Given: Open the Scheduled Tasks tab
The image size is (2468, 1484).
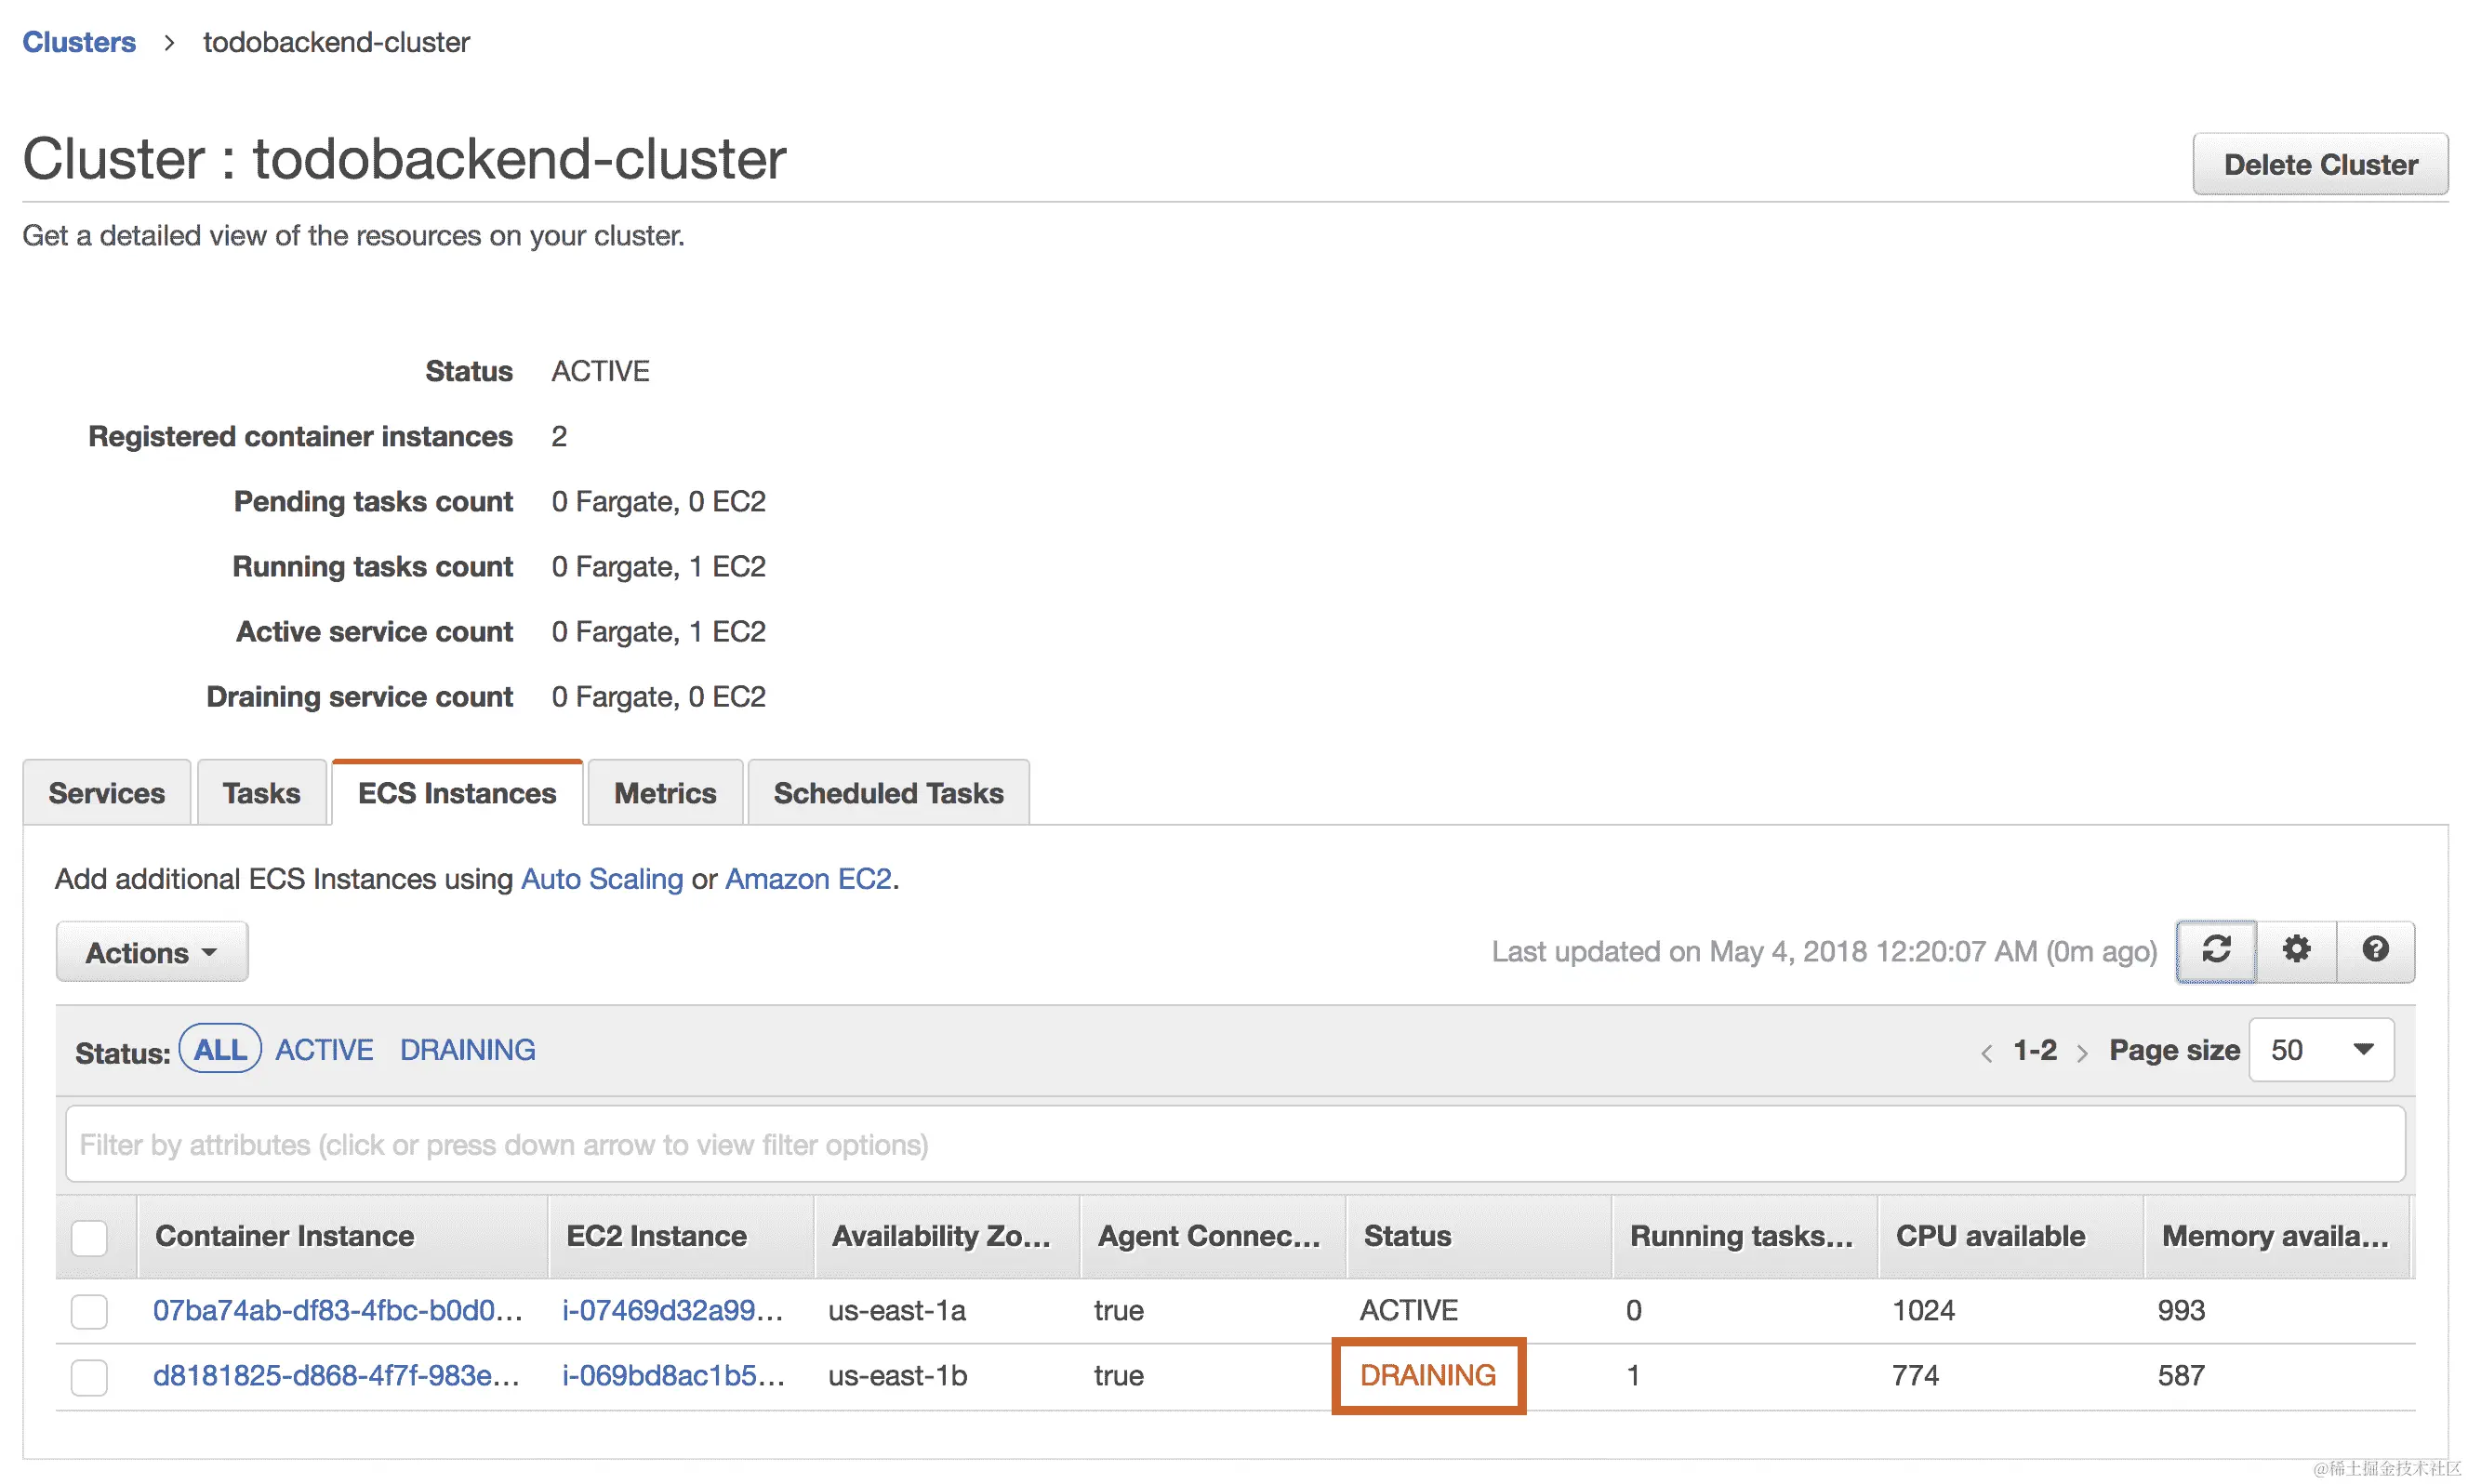Looking at the screenshot, I should 888,793.
